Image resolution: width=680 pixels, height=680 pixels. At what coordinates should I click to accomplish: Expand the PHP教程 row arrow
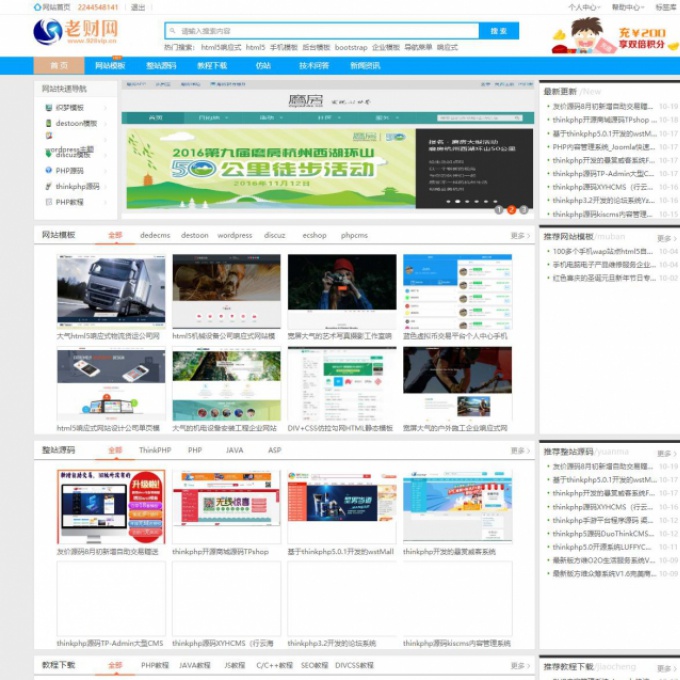click(x=105, y=202)
